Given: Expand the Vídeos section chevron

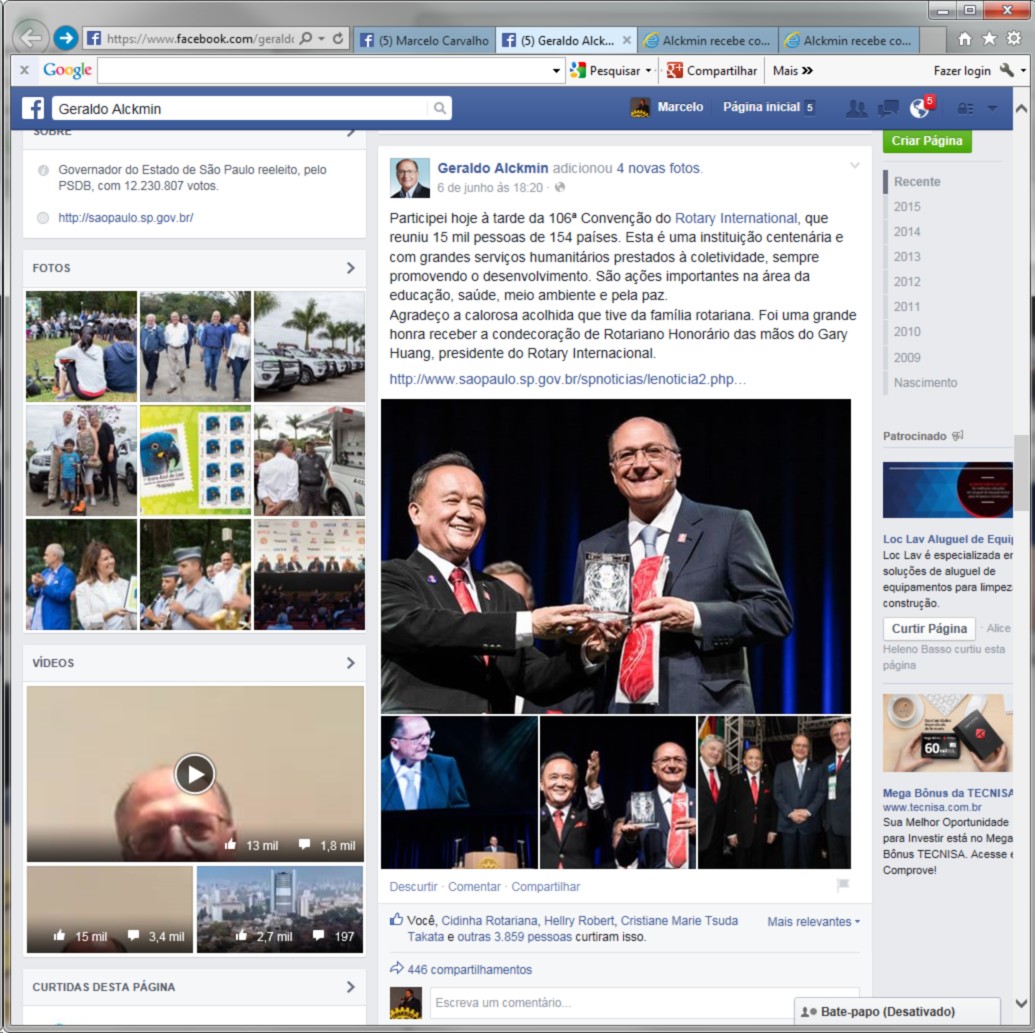Looking at the screenshot, I should point(351,663).
